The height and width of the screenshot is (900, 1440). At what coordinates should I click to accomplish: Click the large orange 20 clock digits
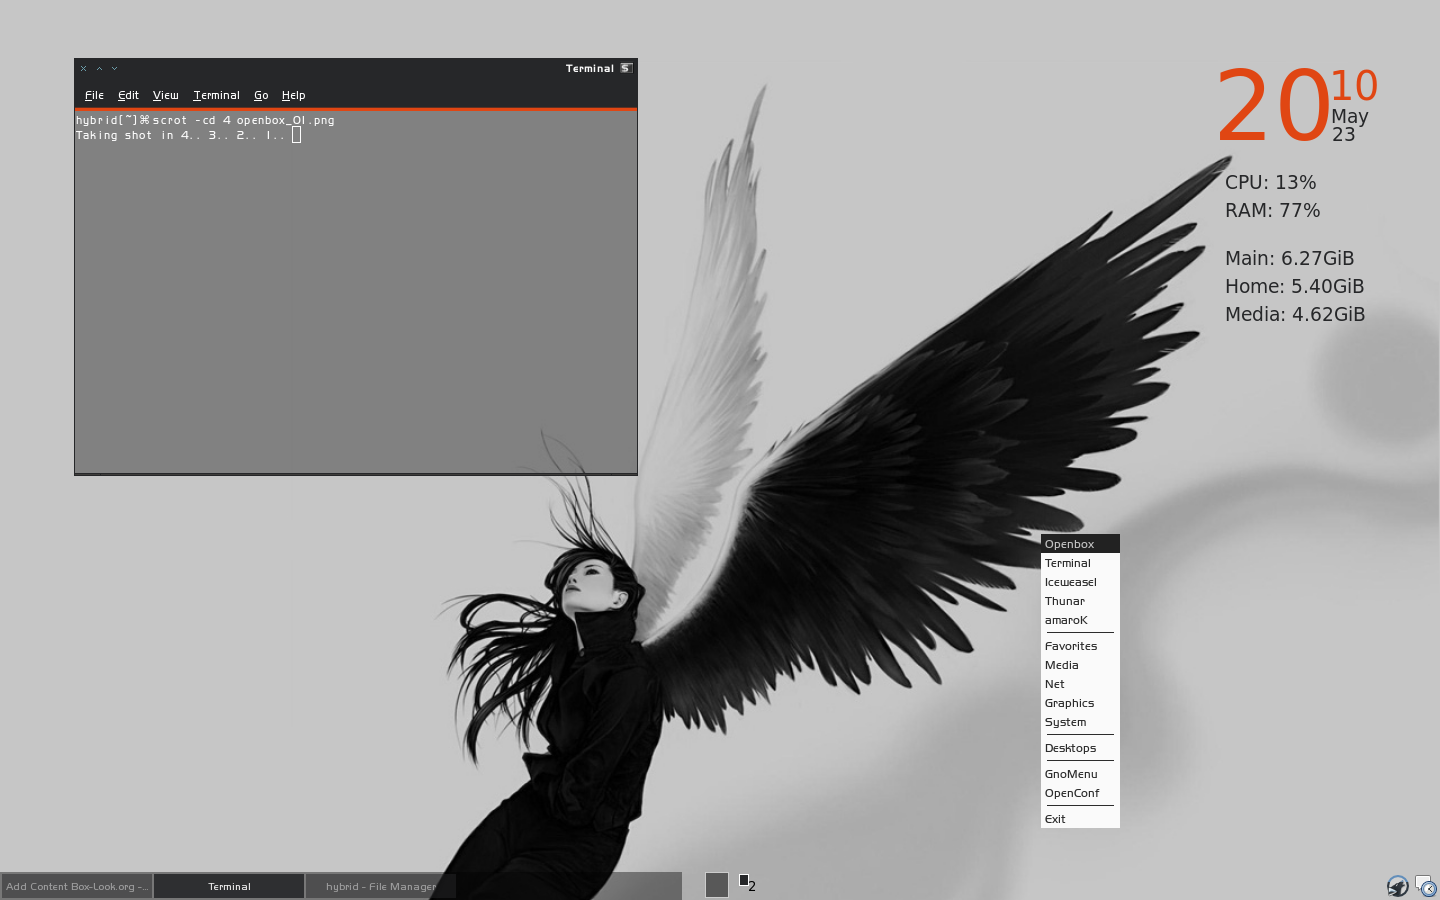coord(1273,105)
